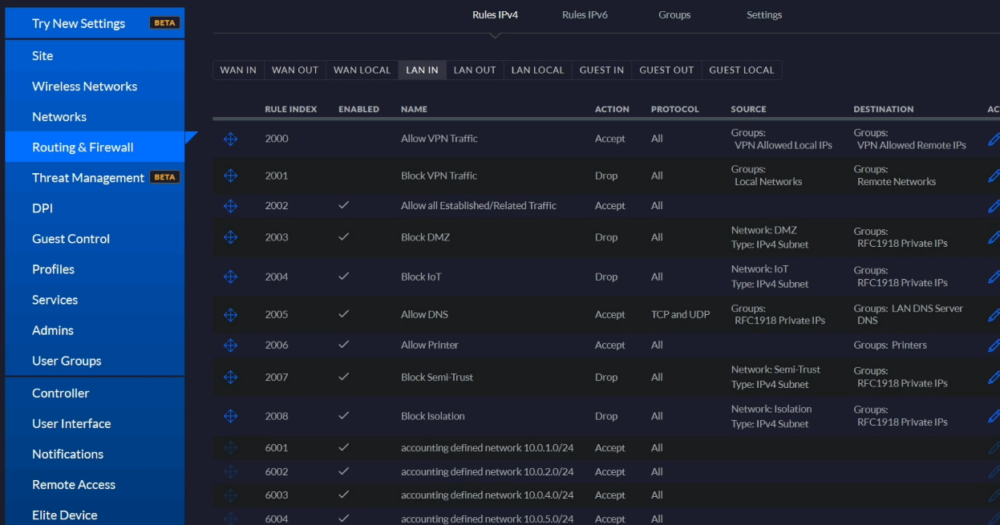Open Guest Control settings
Screen dimensions: 1000x525
pyautogui.click(x=95, y=239)
